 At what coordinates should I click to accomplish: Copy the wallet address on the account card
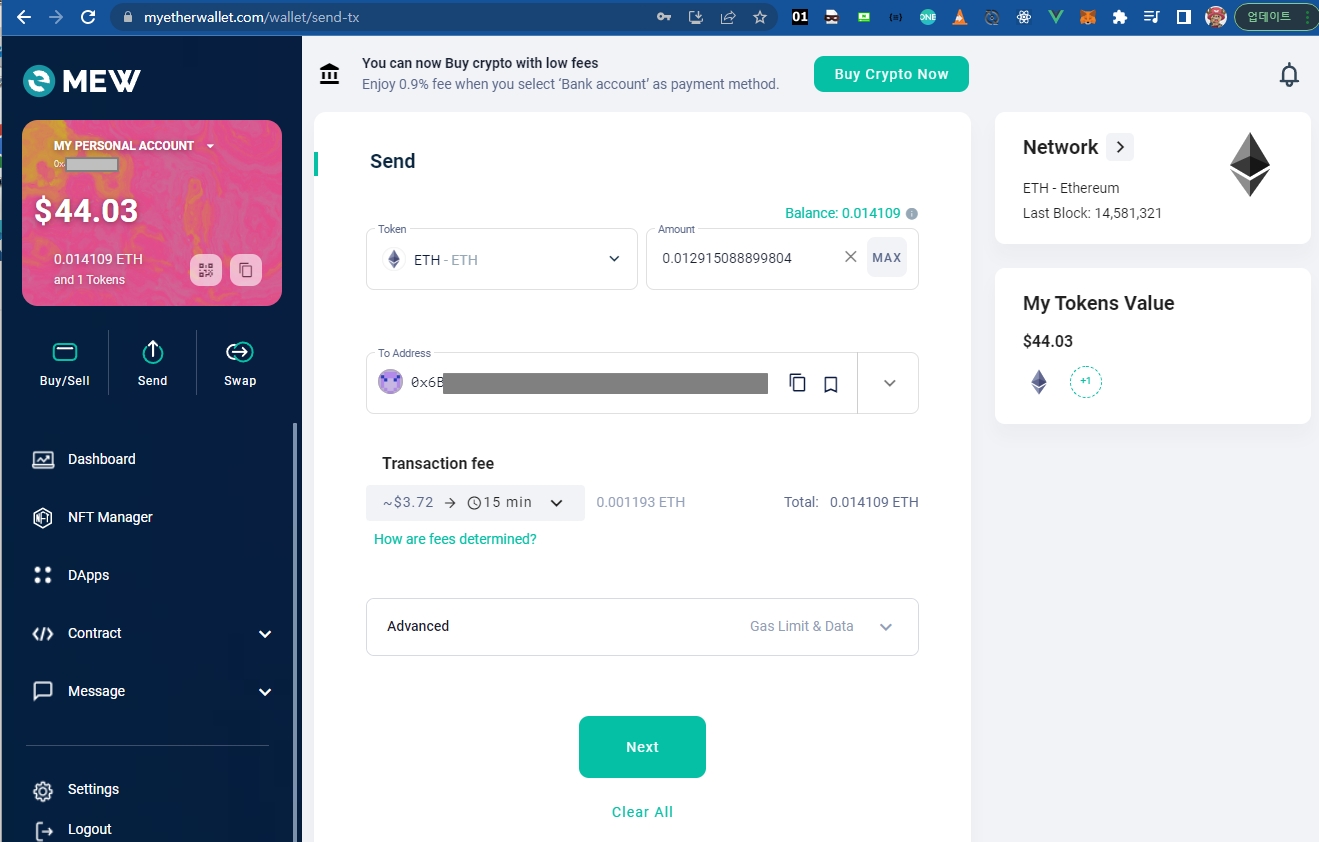(x=246, y=270)
